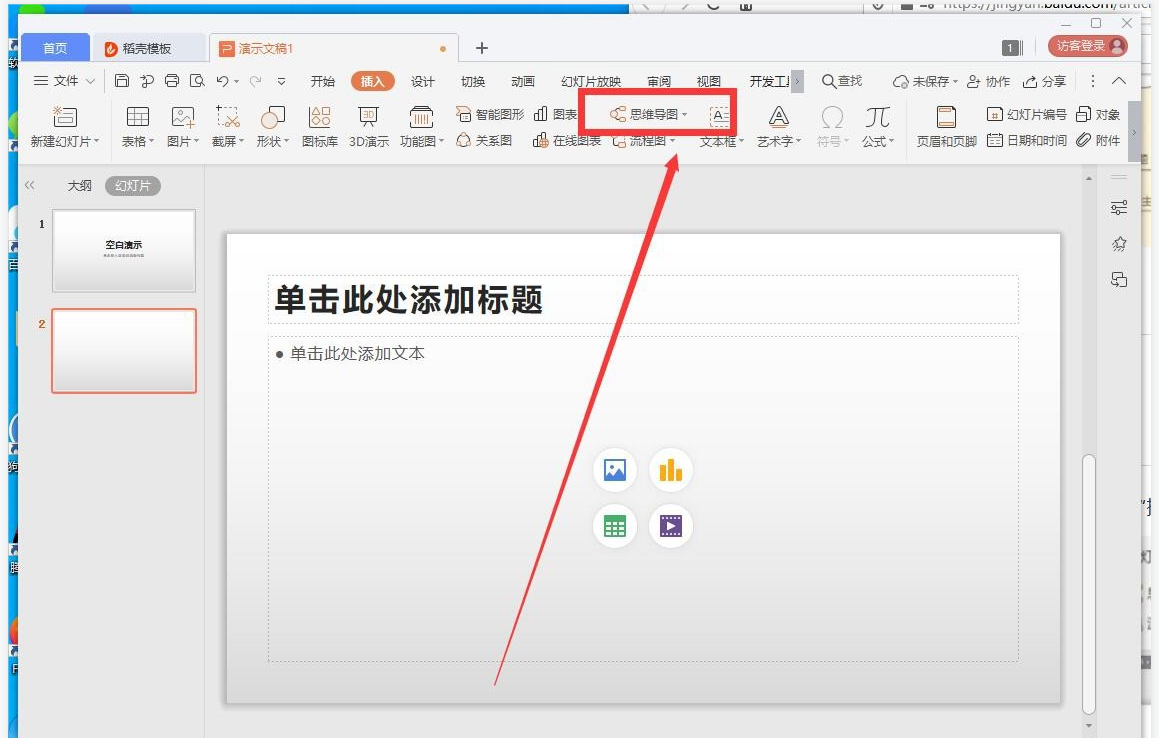The width and height of the screenshot is (1159, 738).
Task: Switch the side panel to 大纲 view
Action: [79, 186]
